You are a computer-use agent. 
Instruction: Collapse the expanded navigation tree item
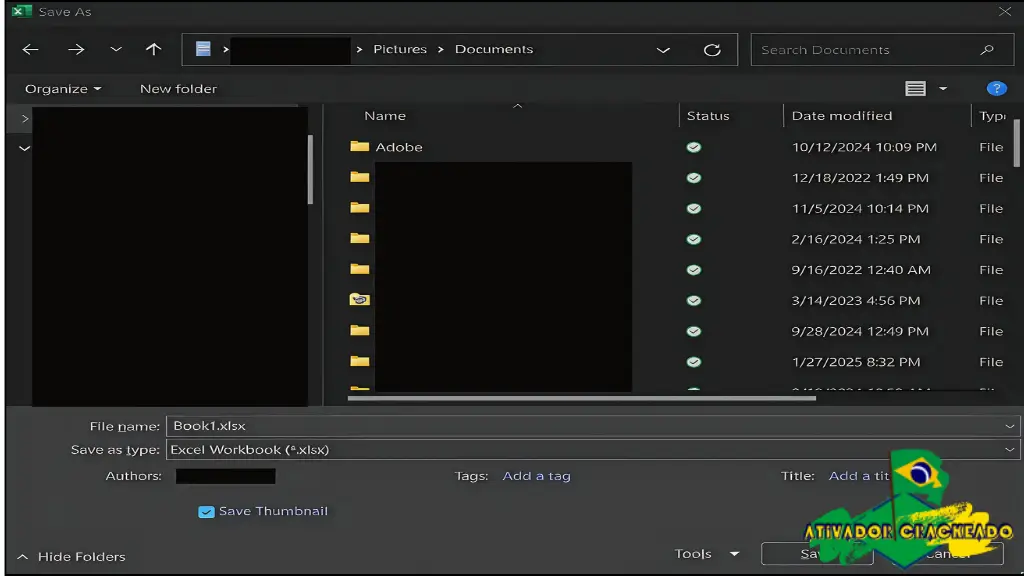[25, 148]
